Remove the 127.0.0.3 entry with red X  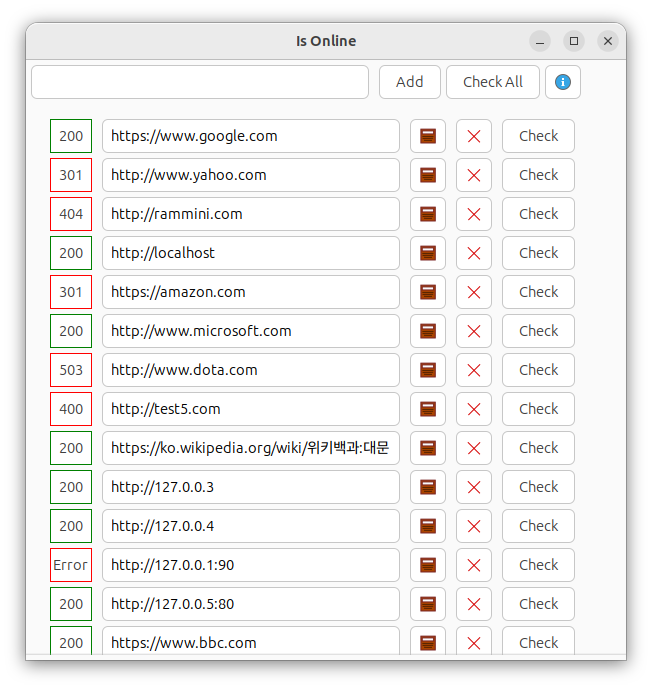pos(474,487)
